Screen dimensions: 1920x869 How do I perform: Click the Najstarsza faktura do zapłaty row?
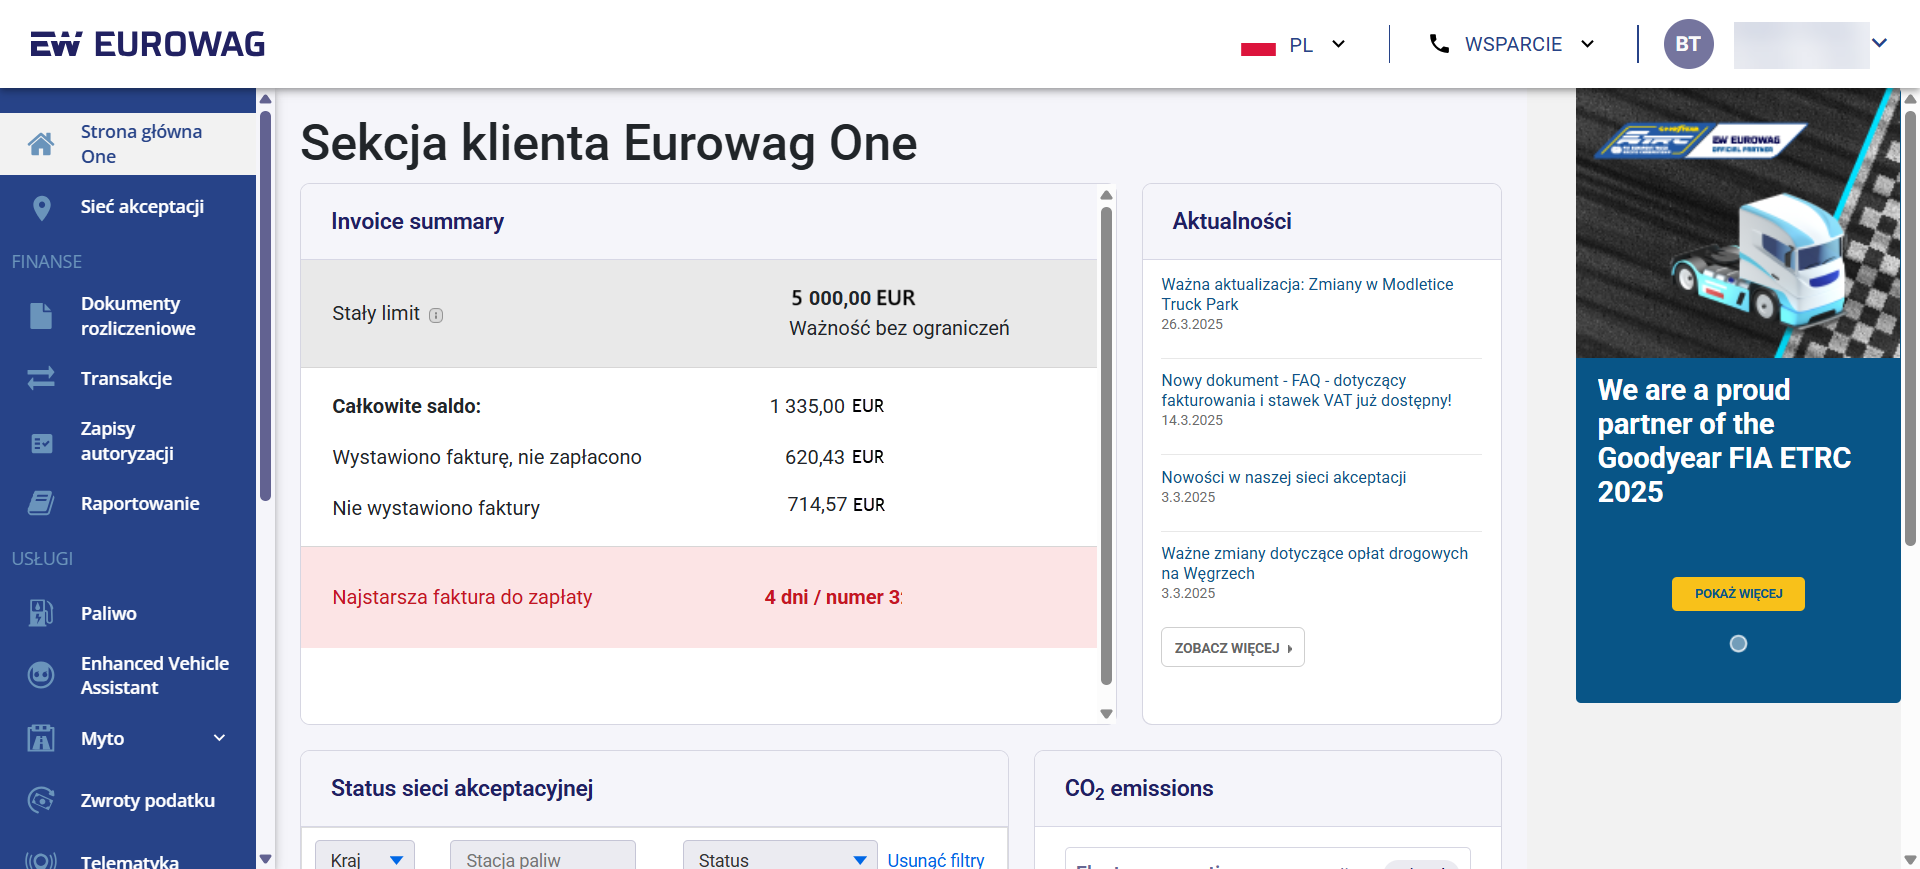pyautogui.click(x=699, y=597)
